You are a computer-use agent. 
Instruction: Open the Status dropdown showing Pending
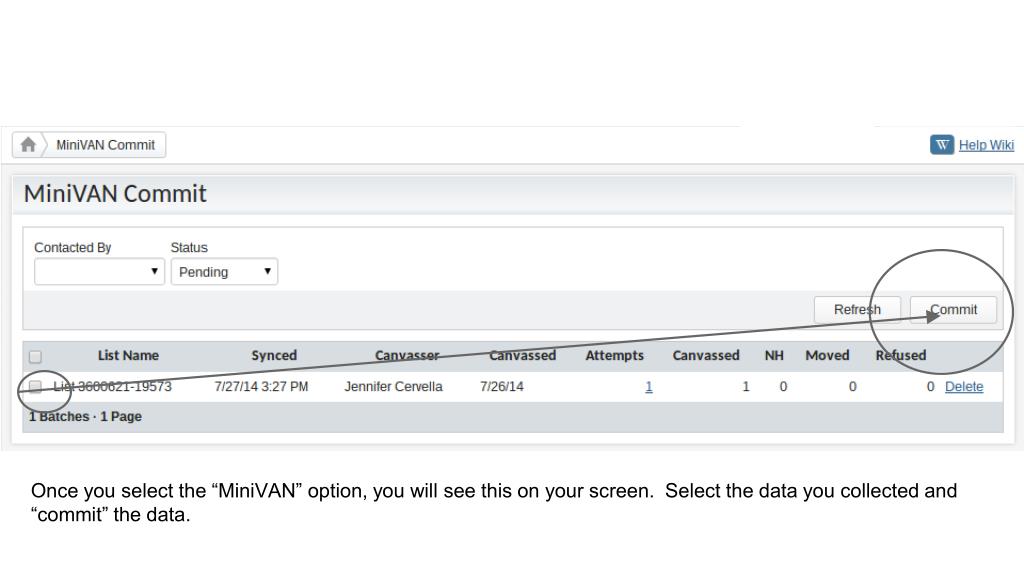pos(224,272)
